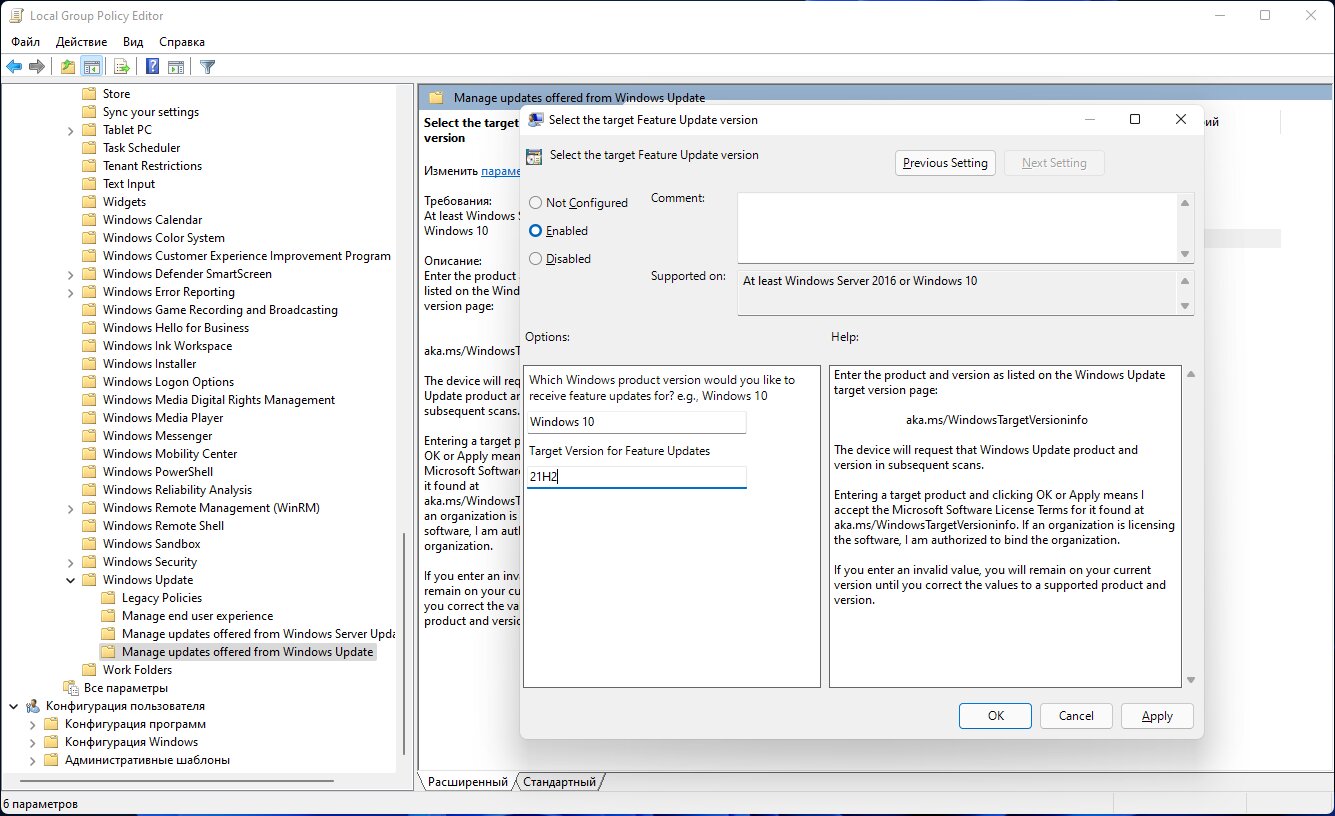
Task: Click the Comment box scroll-down arrow
Action: [x=1186, y=254]
